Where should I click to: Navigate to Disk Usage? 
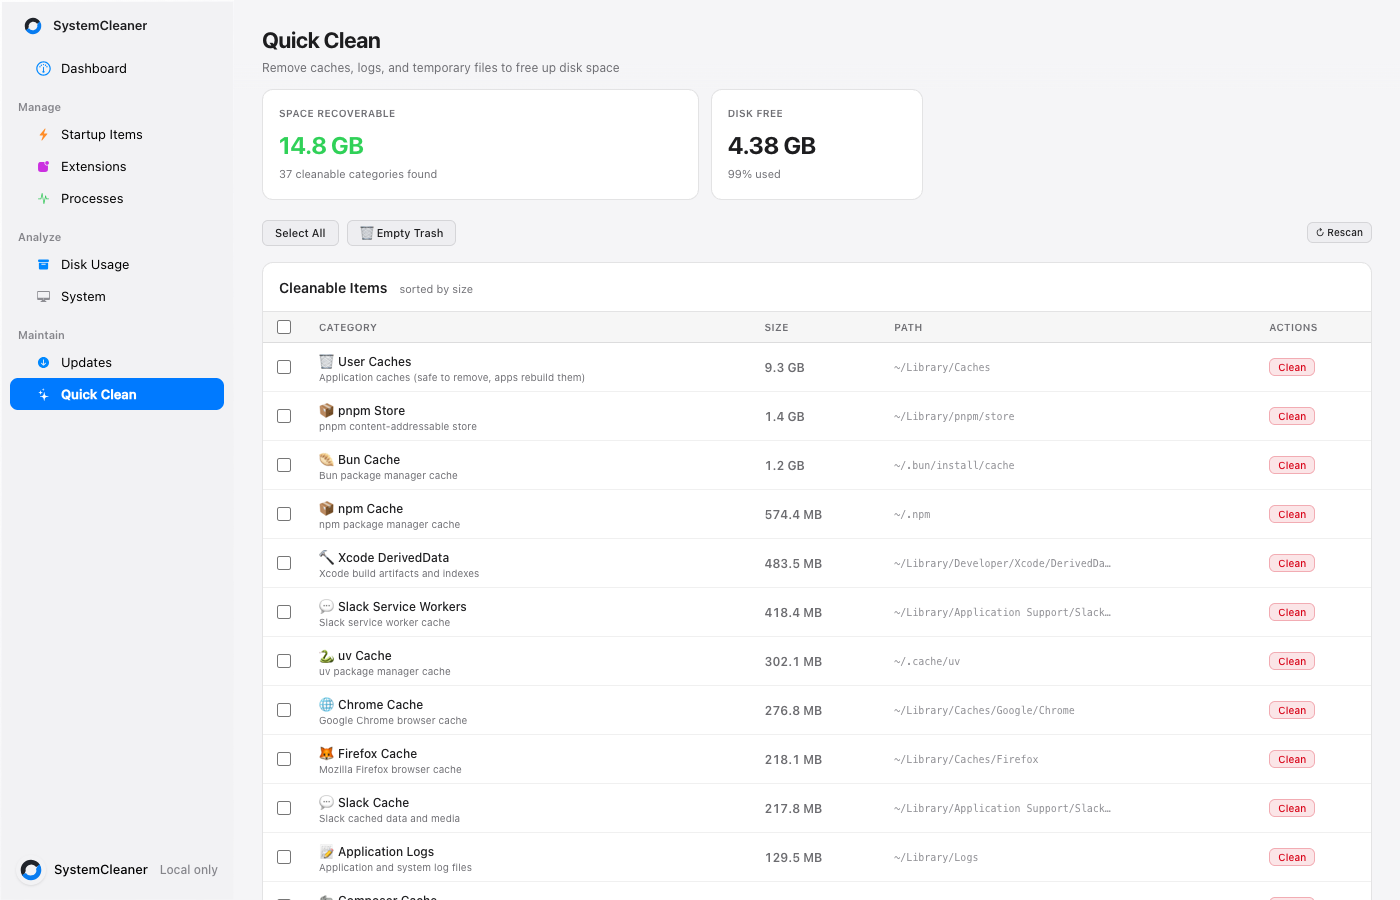(117, 265)
